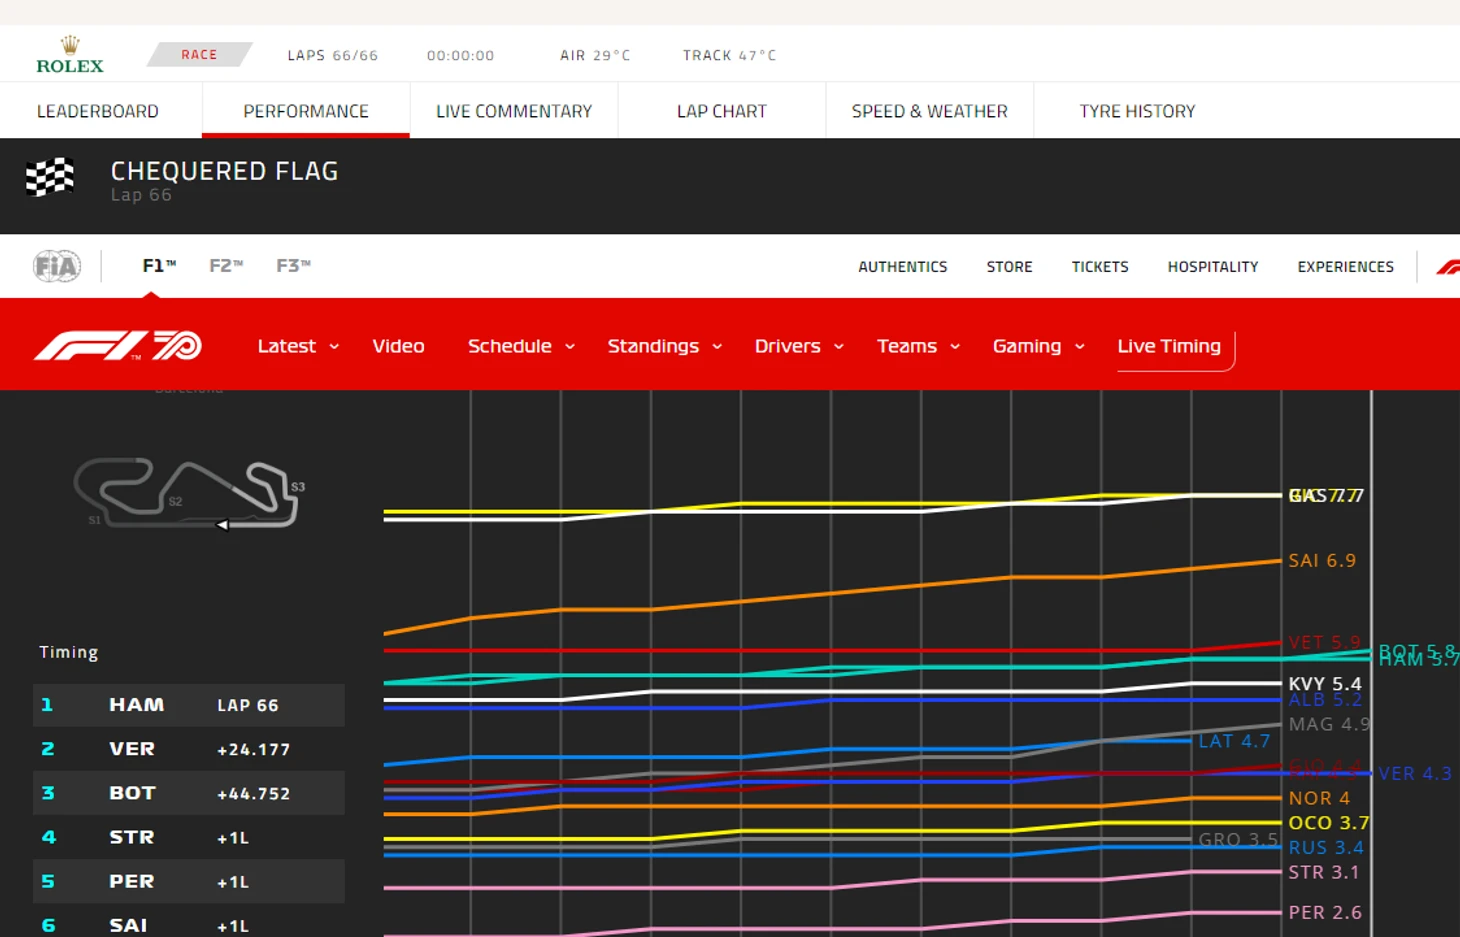Expand the Drivers dropdown menu
Image resolution: width=1460 pixels, height=937 pixels.
(x=799, y=346)
